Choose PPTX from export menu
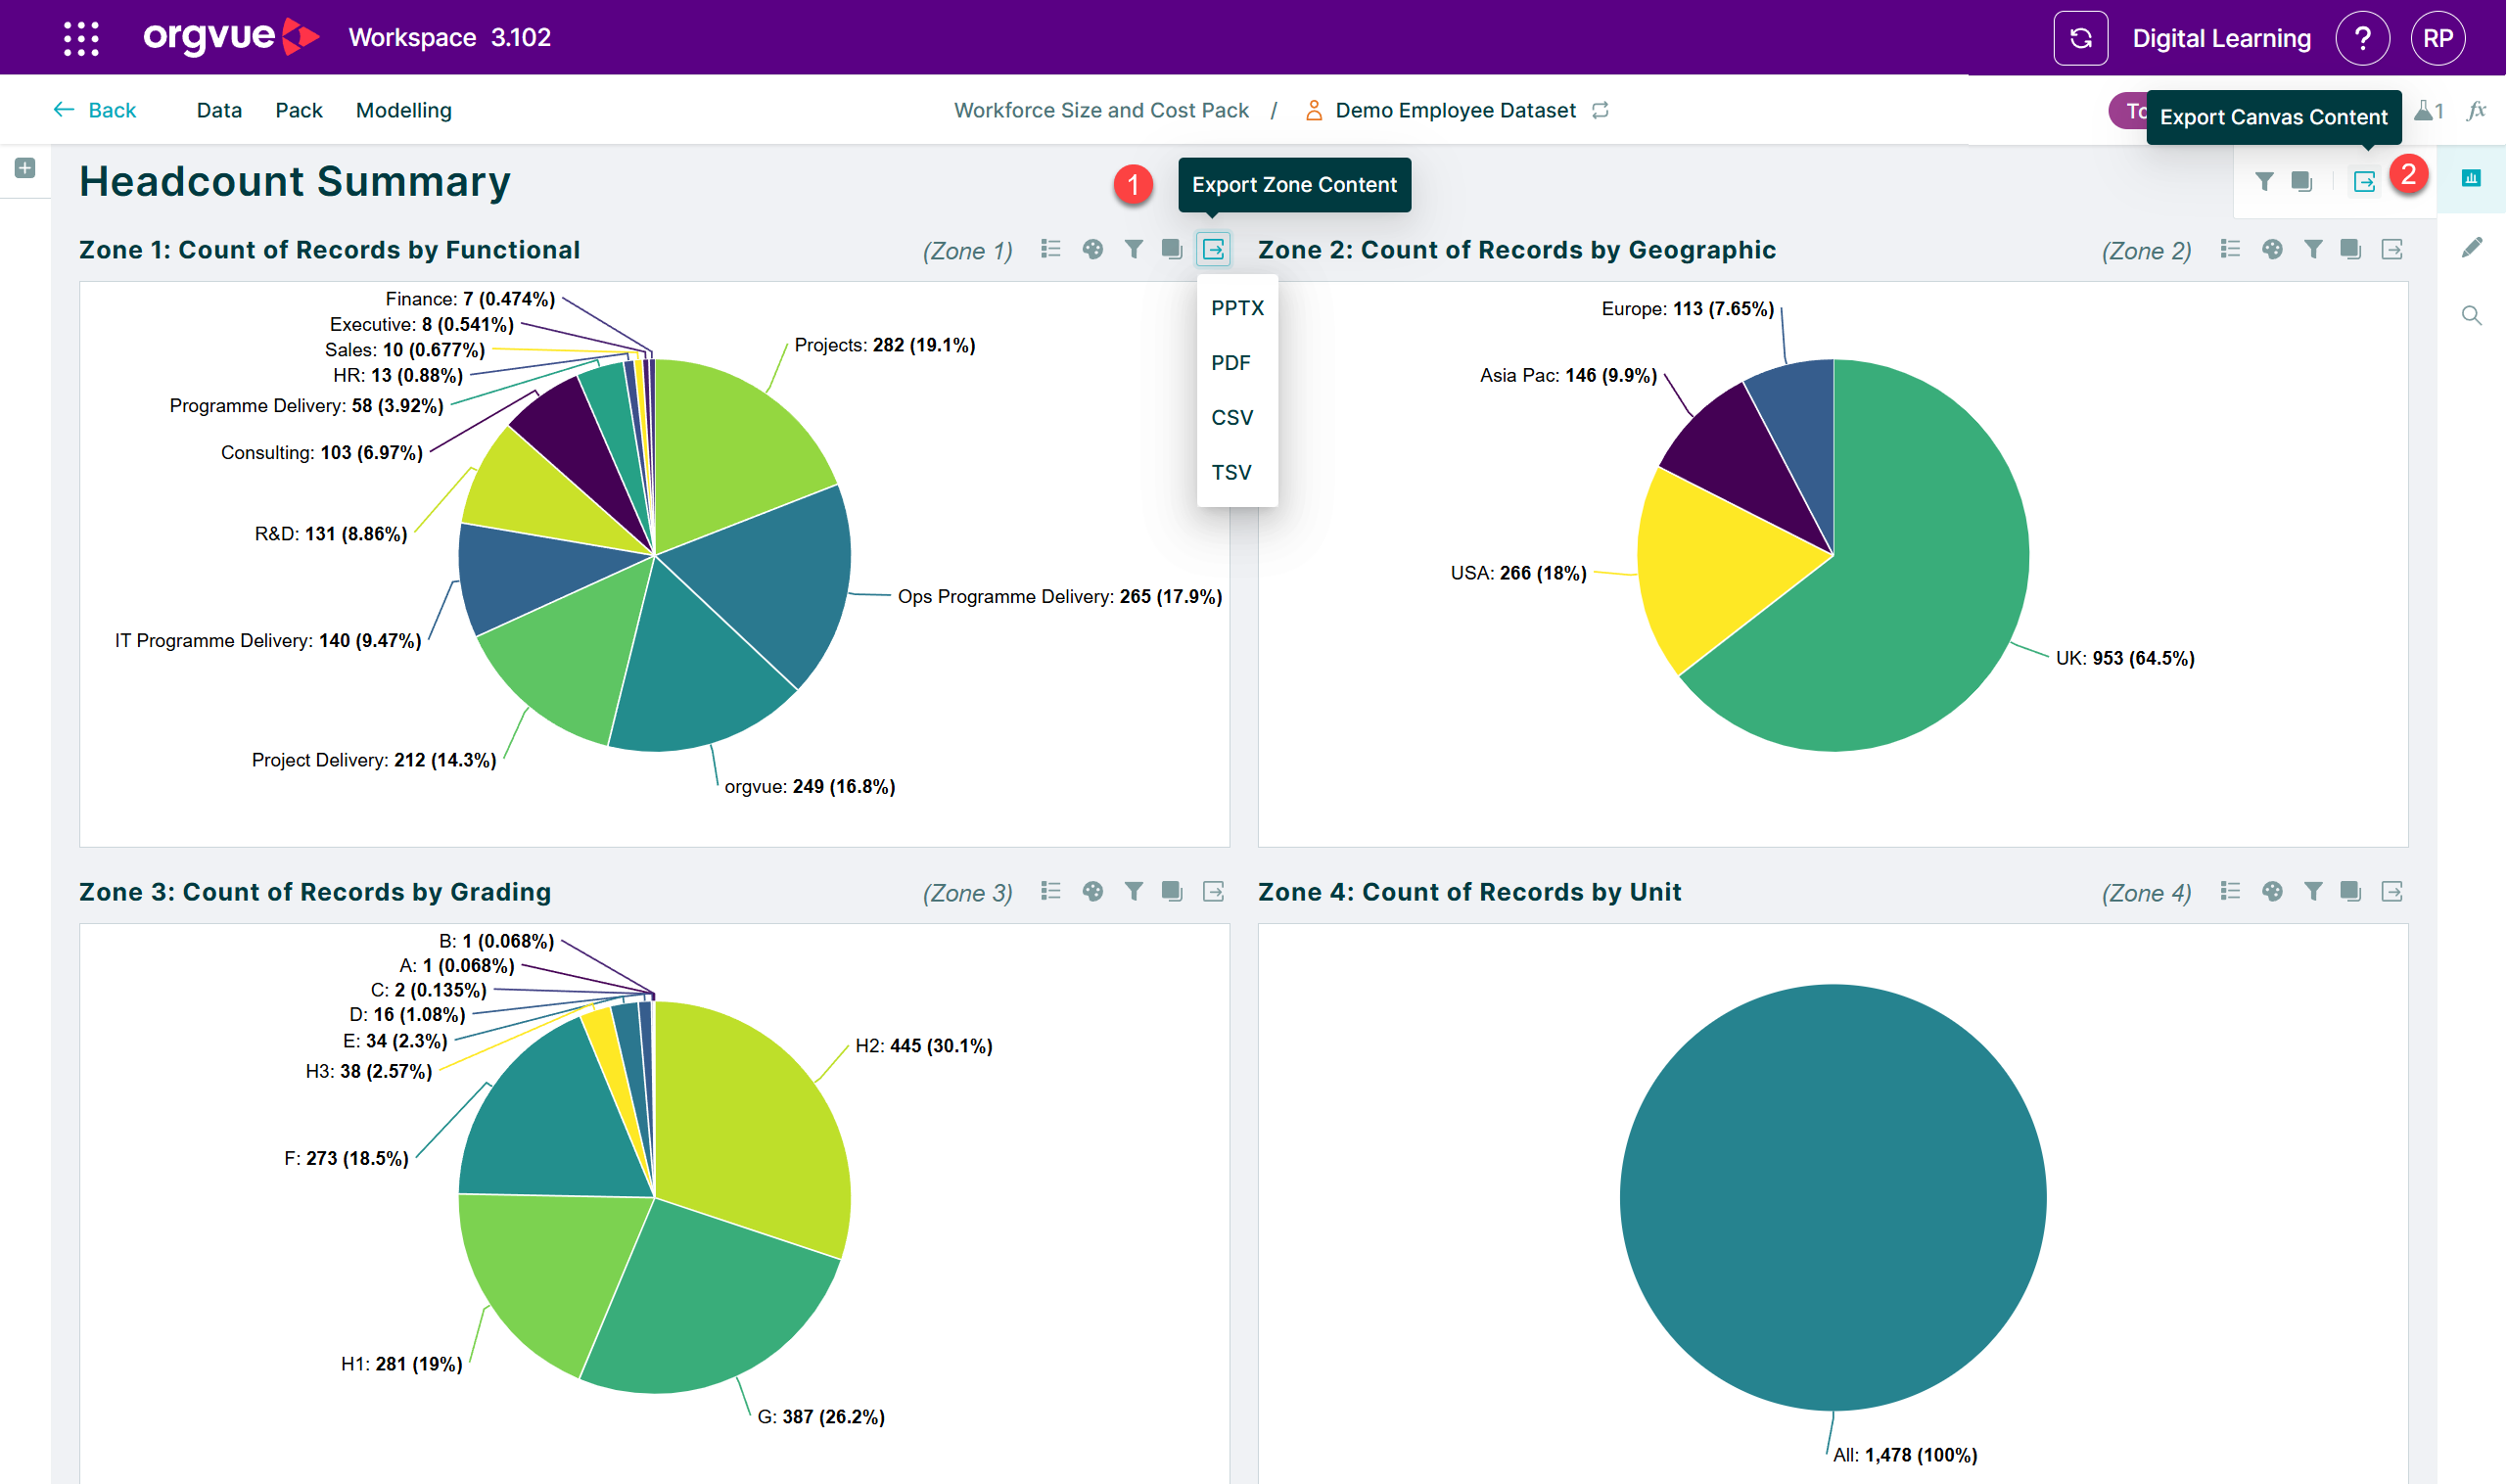 (1237, 308)
